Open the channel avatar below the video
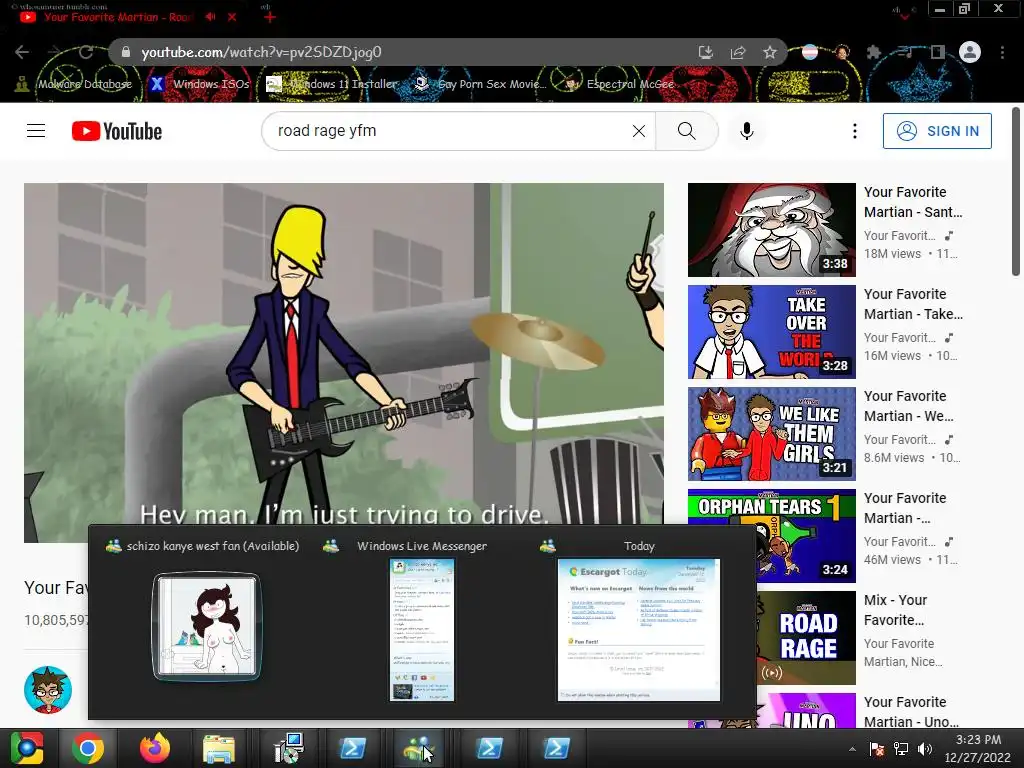 point(48,690)
